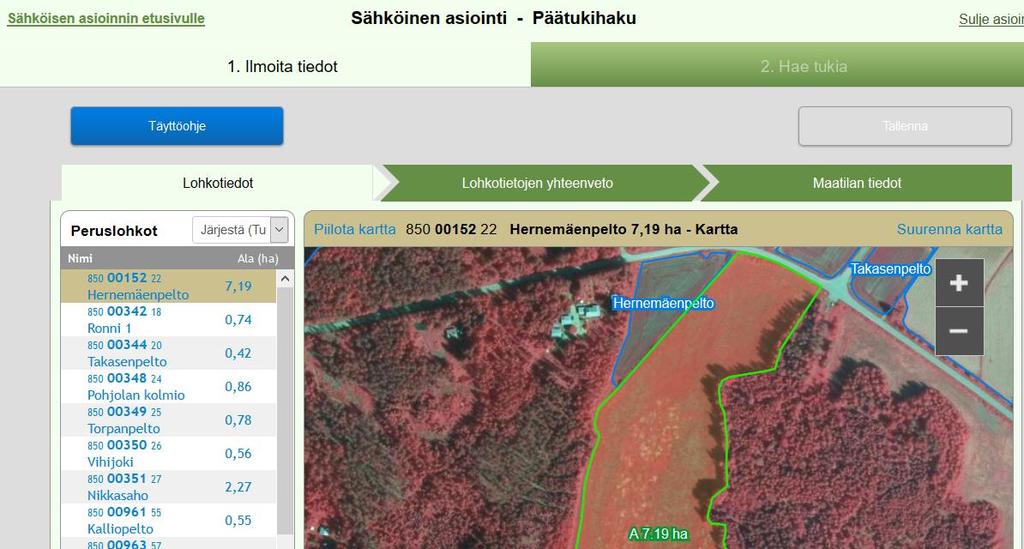Select parcel Pohjolan kolmio
The image size is (1024, 549).
pyautogui.click(x=168, y=386)
